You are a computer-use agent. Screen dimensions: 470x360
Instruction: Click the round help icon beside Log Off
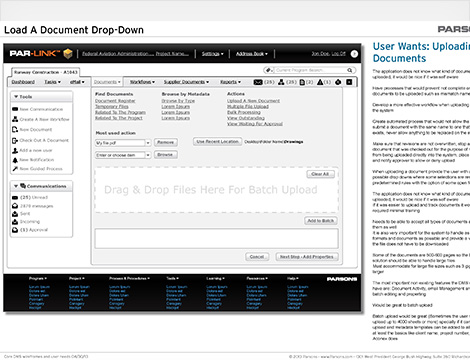(354, 53)
